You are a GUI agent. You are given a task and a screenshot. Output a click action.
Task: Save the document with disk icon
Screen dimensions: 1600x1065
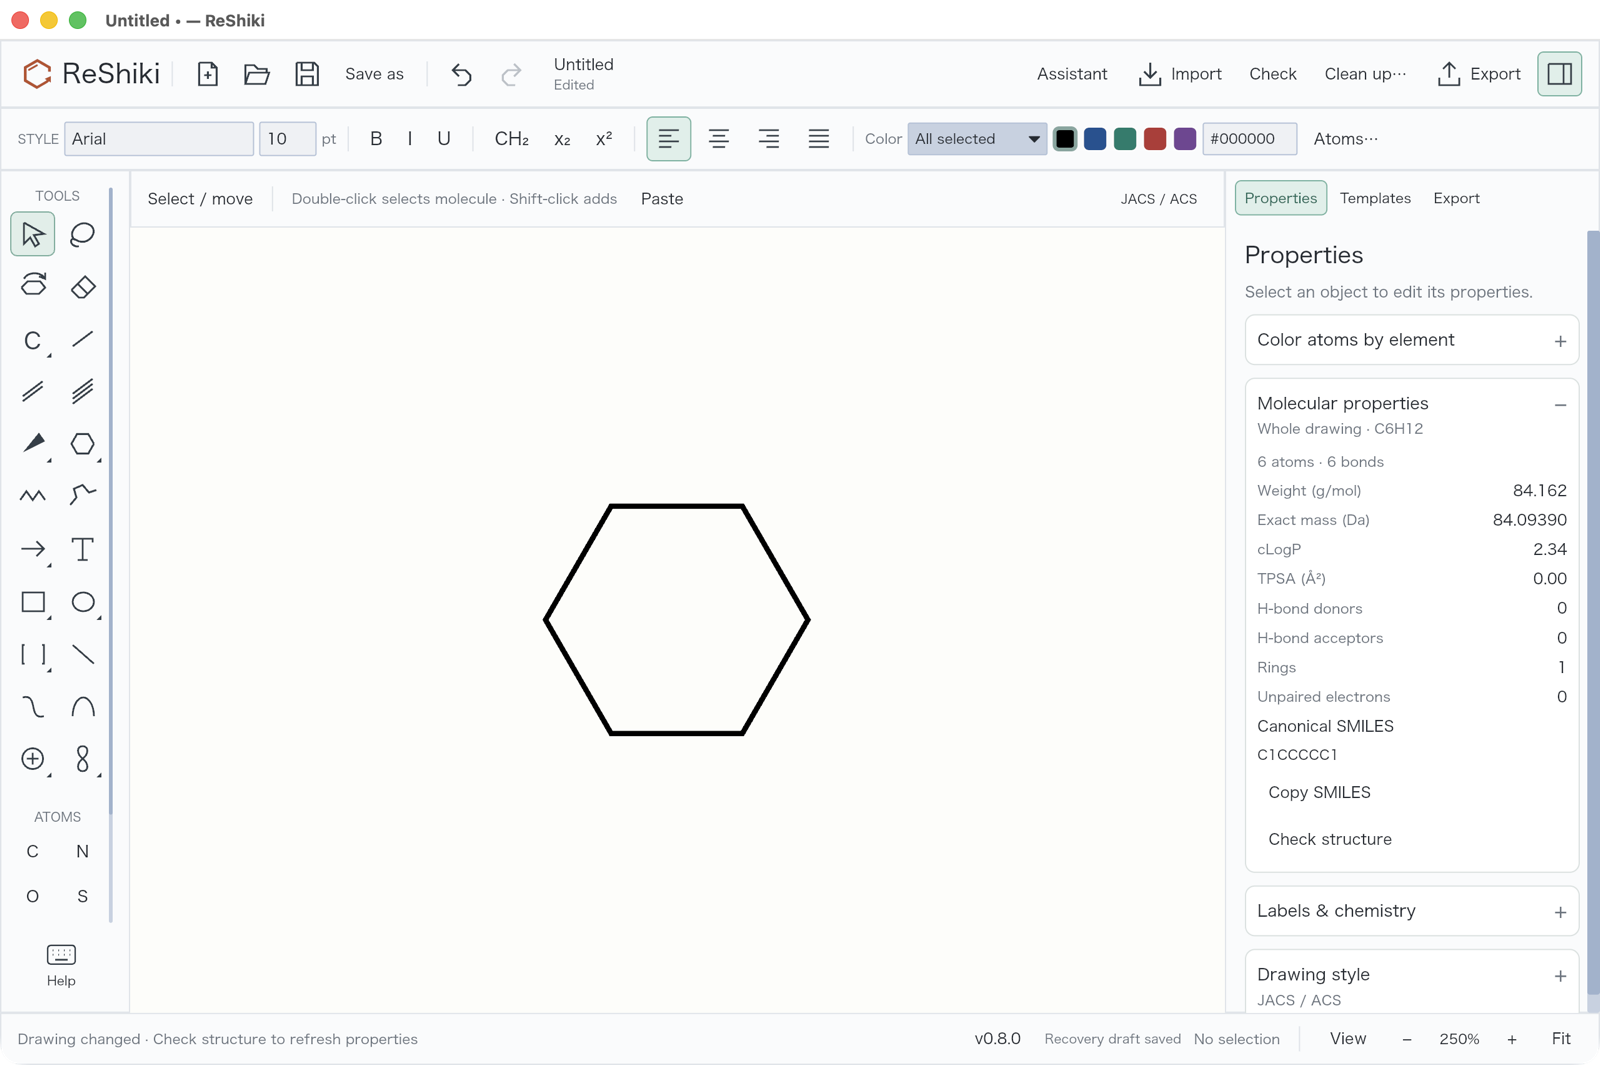click(307, 74)
